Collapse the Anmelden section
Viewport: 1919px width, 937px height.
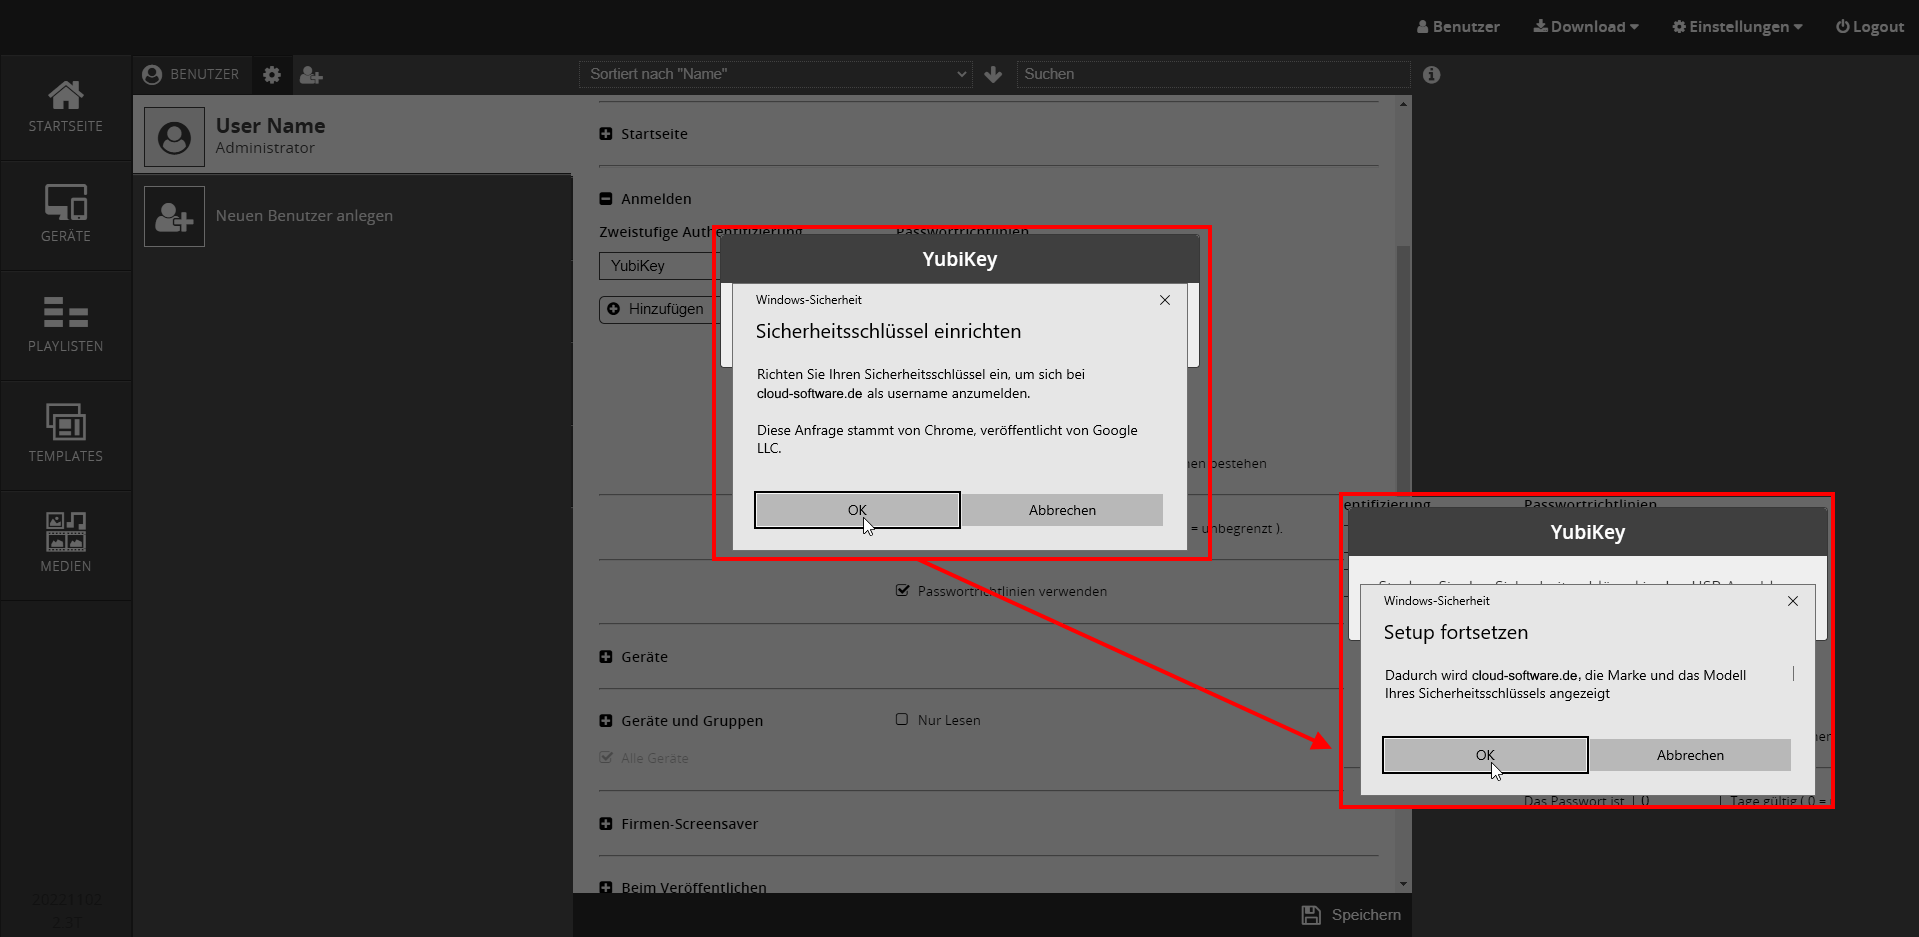(x=606, y=199)
